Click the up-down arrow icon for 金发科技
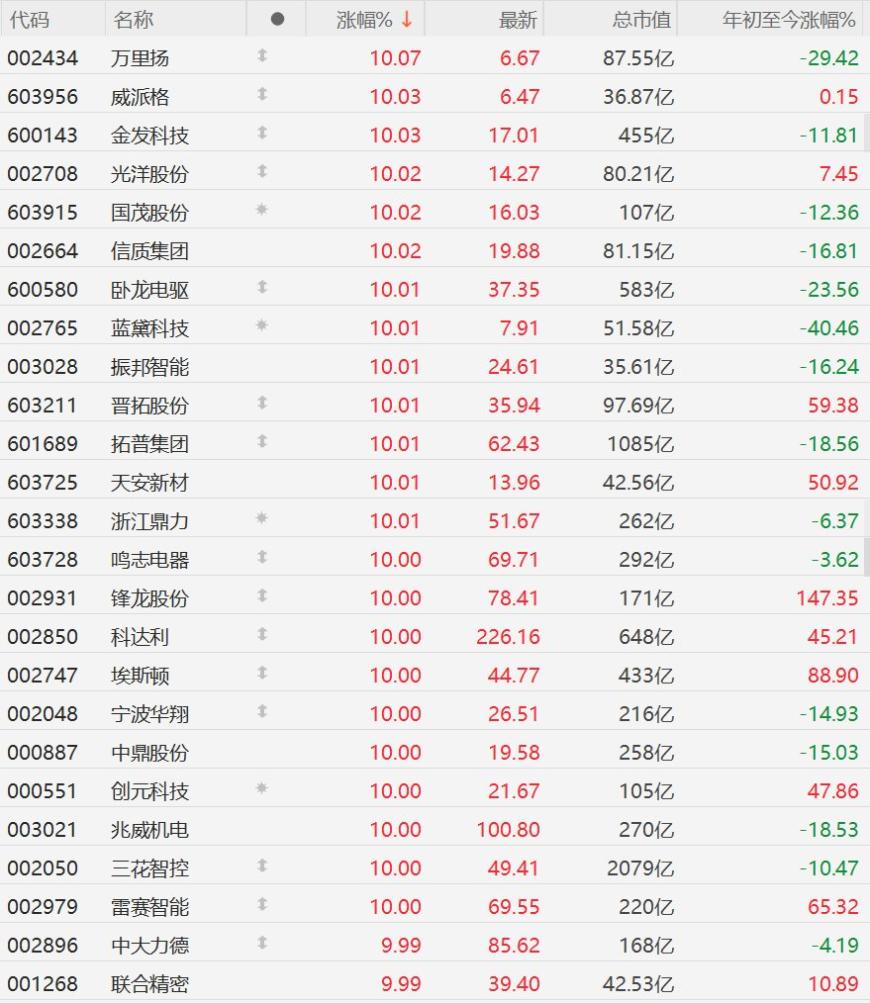The height and width of the screenshot is (1003, 870). [262, 132]
